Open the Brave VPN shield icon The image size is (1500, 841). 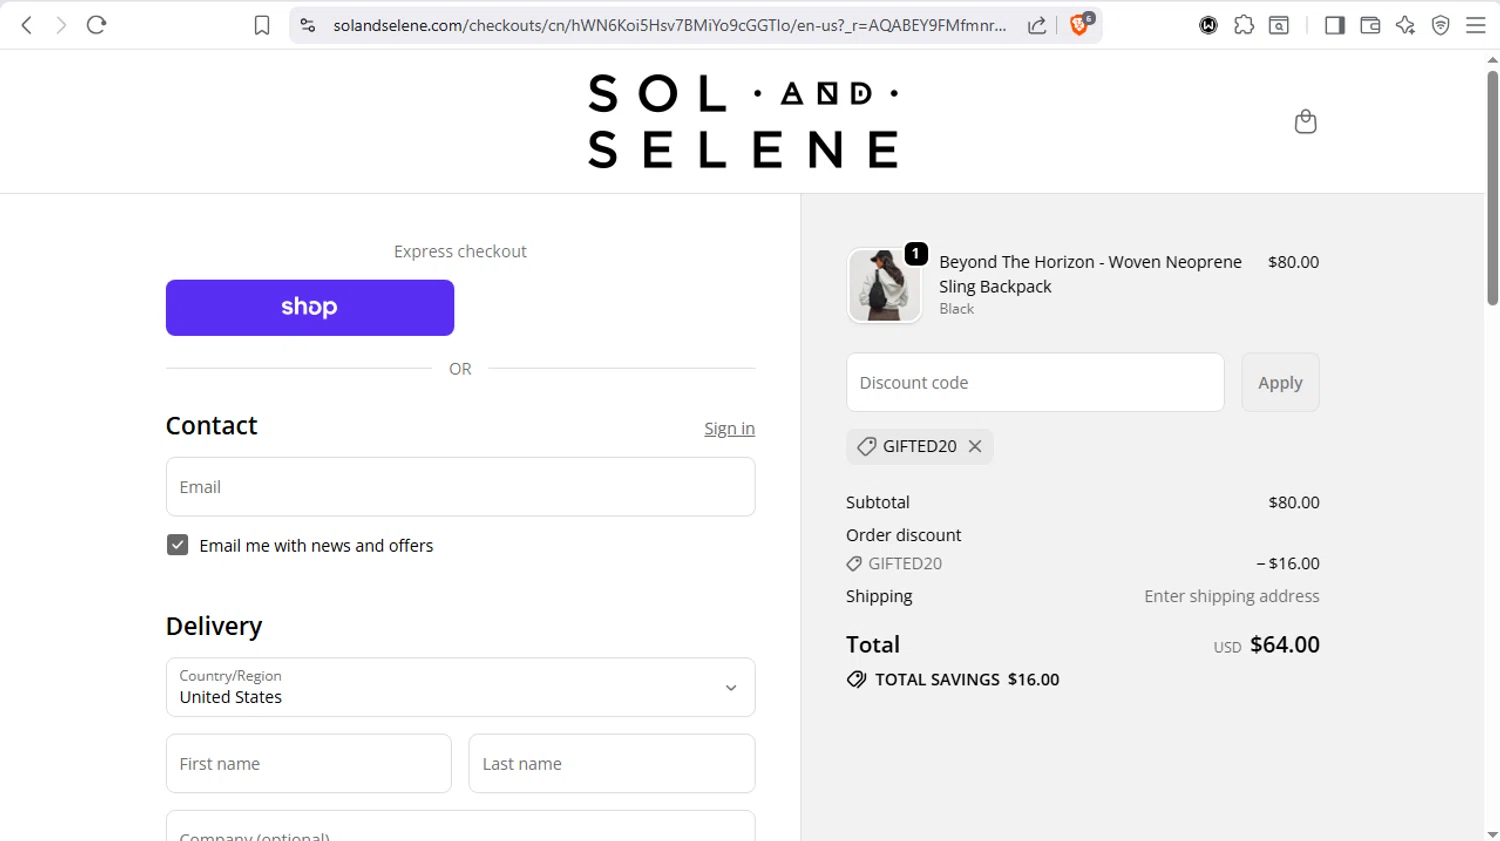tap(1441, 25)
